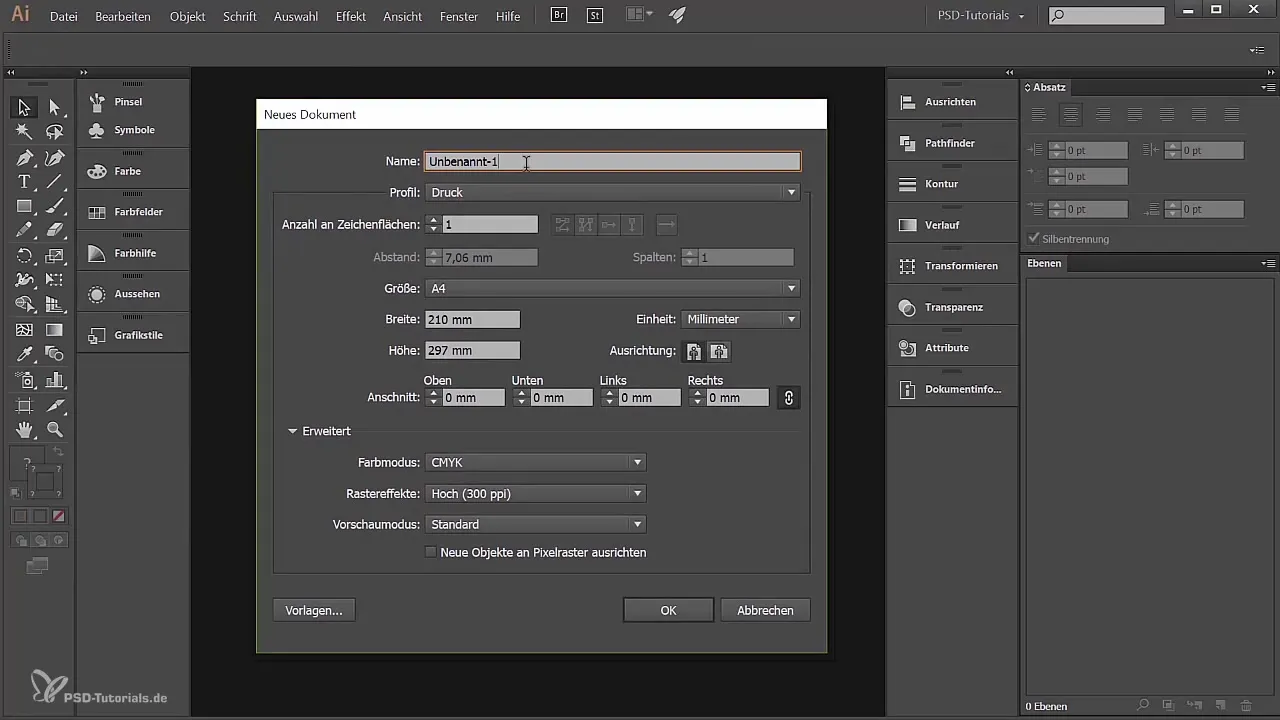Open the Einheit Millimeter dropdown
The width and height of the screenshot is (1280, 720).
click(742, 319)
